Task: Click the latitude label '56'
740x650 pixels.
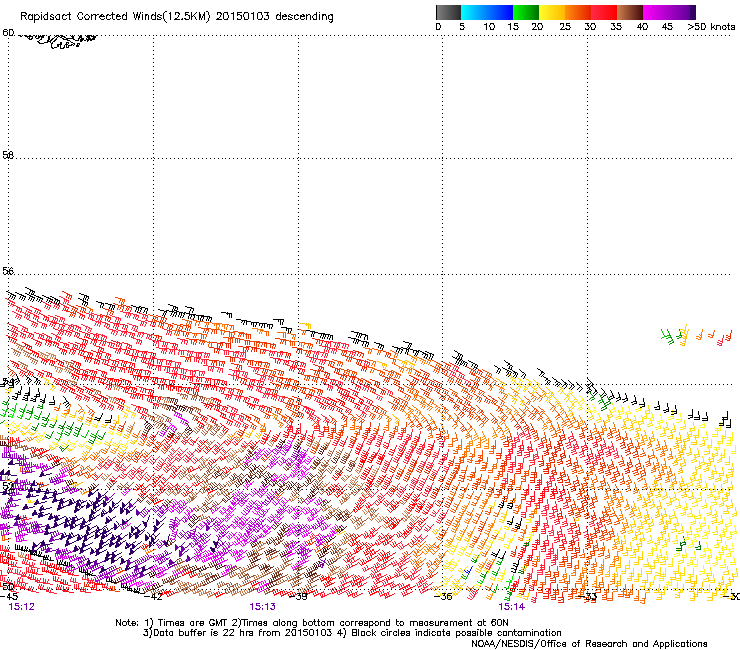Action: click(x=8, y=271)
